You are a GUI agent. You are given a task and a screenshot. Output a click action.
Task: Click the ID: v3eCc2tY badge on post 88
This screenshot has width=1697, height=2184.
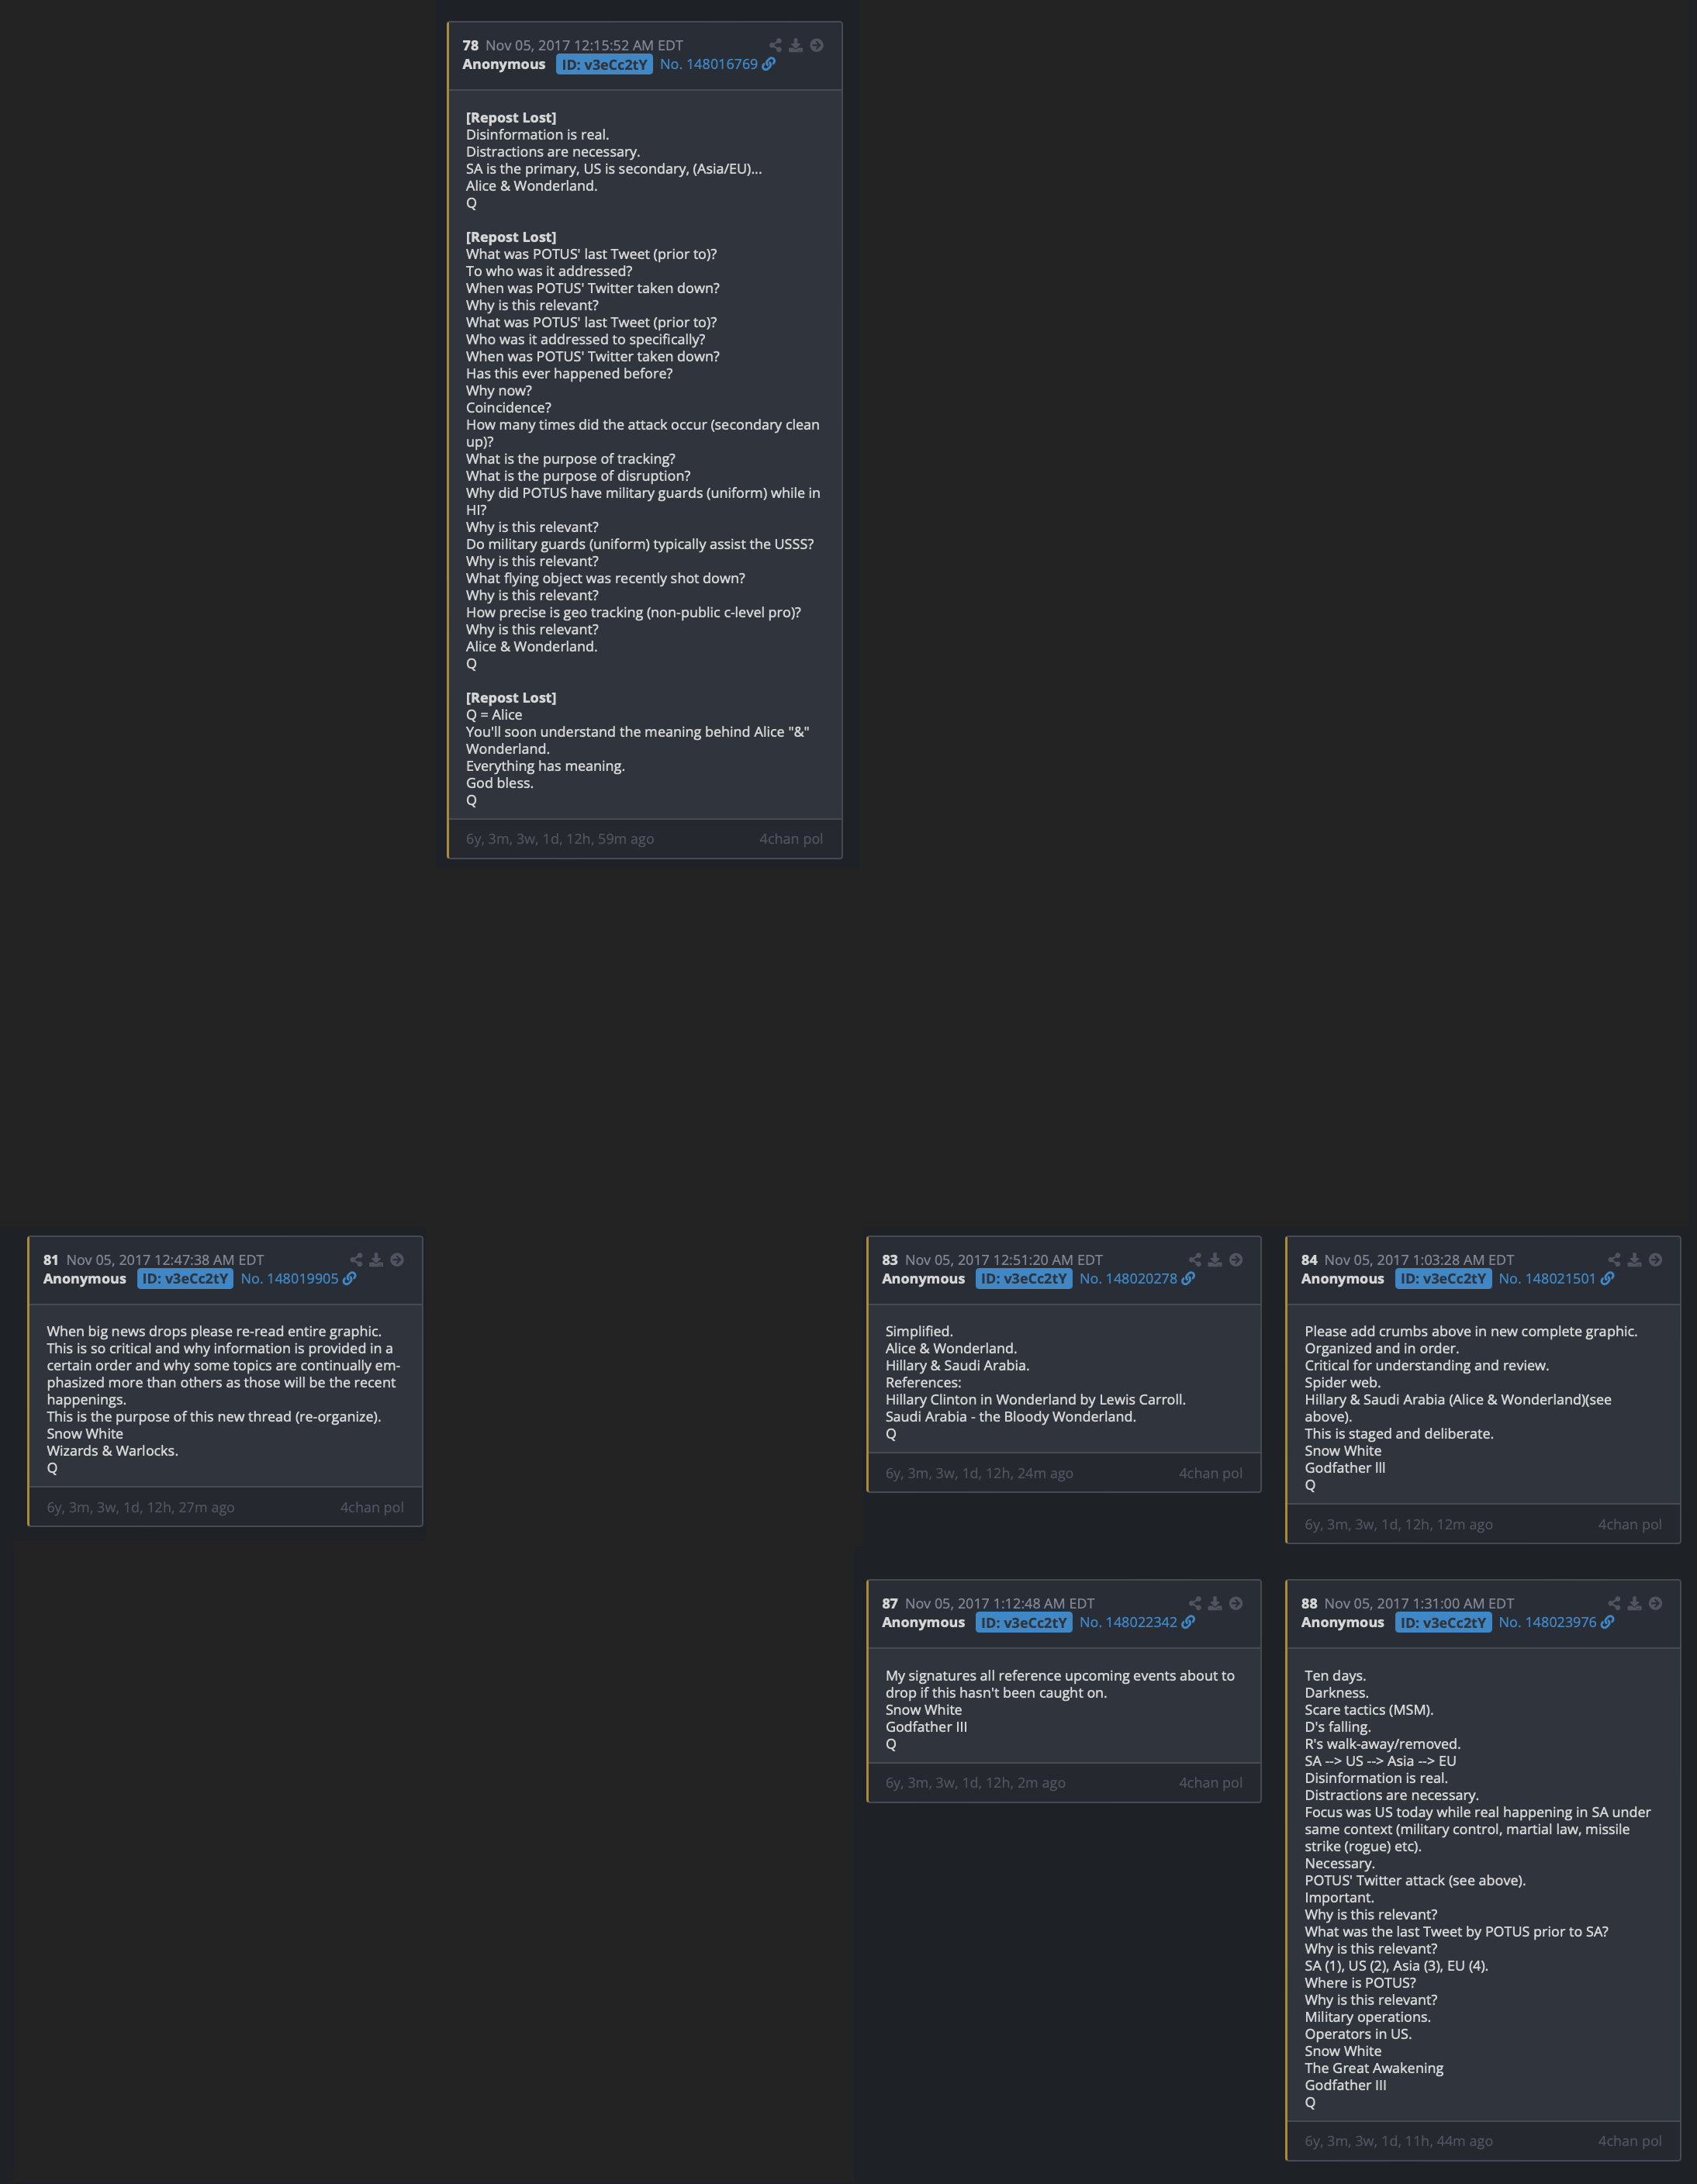tap(1443, 1623)
